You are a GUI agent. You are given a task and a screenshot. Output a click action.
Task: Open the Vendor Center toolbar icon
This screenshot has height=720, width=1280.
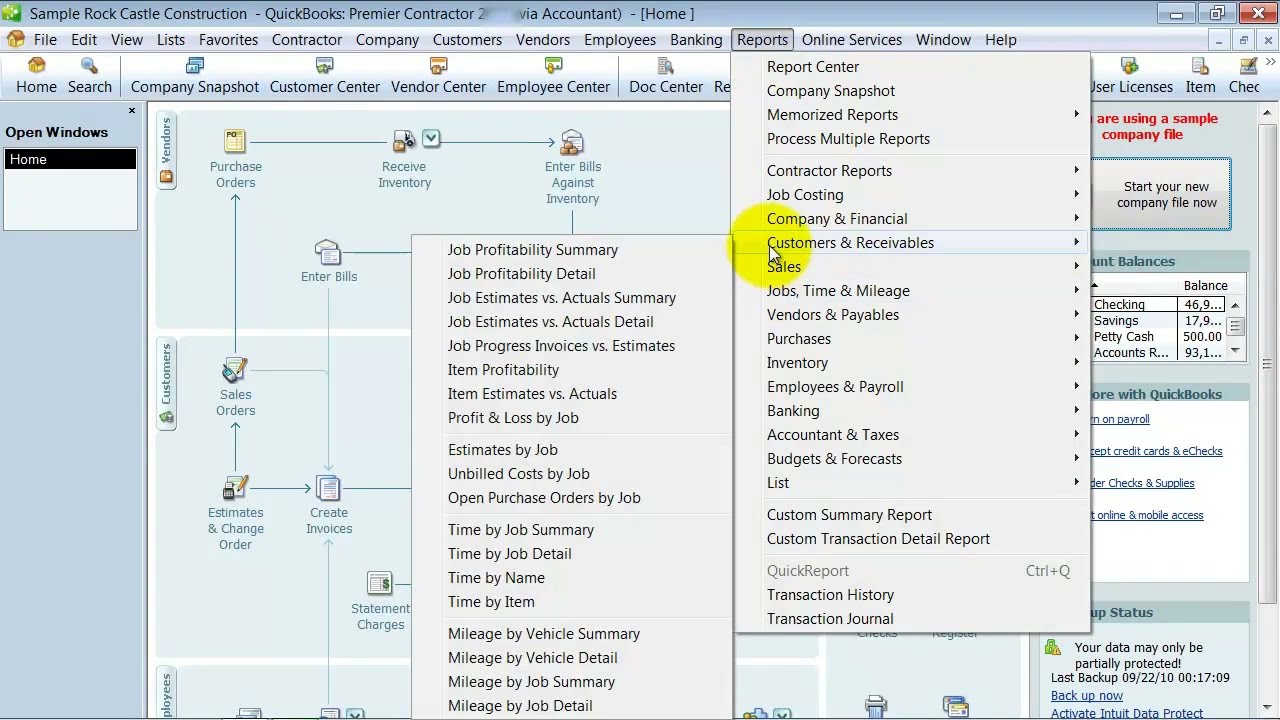tap(438, 76)
